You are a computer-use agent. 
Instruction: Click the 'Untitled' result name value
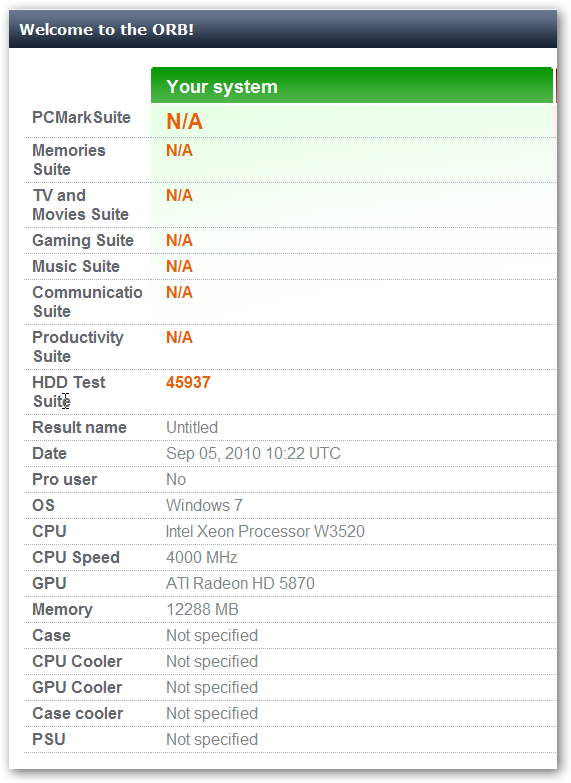pos(192,427)
